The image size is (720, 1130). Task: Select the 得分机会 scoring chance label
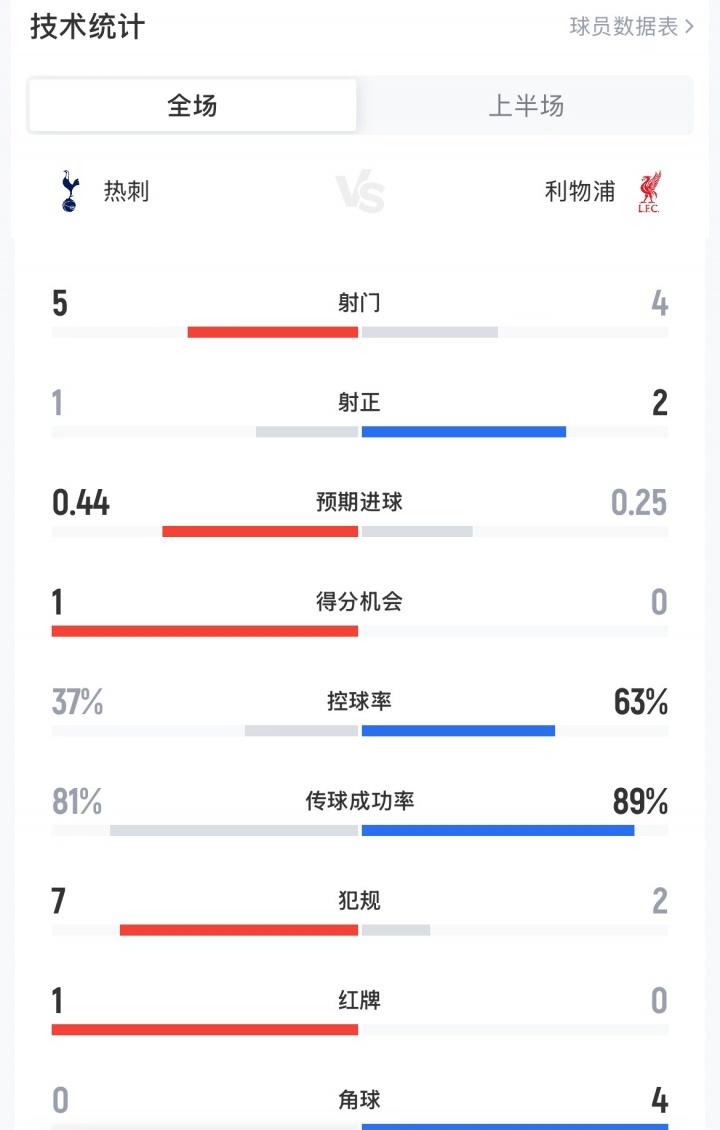(x=359, y=602)
